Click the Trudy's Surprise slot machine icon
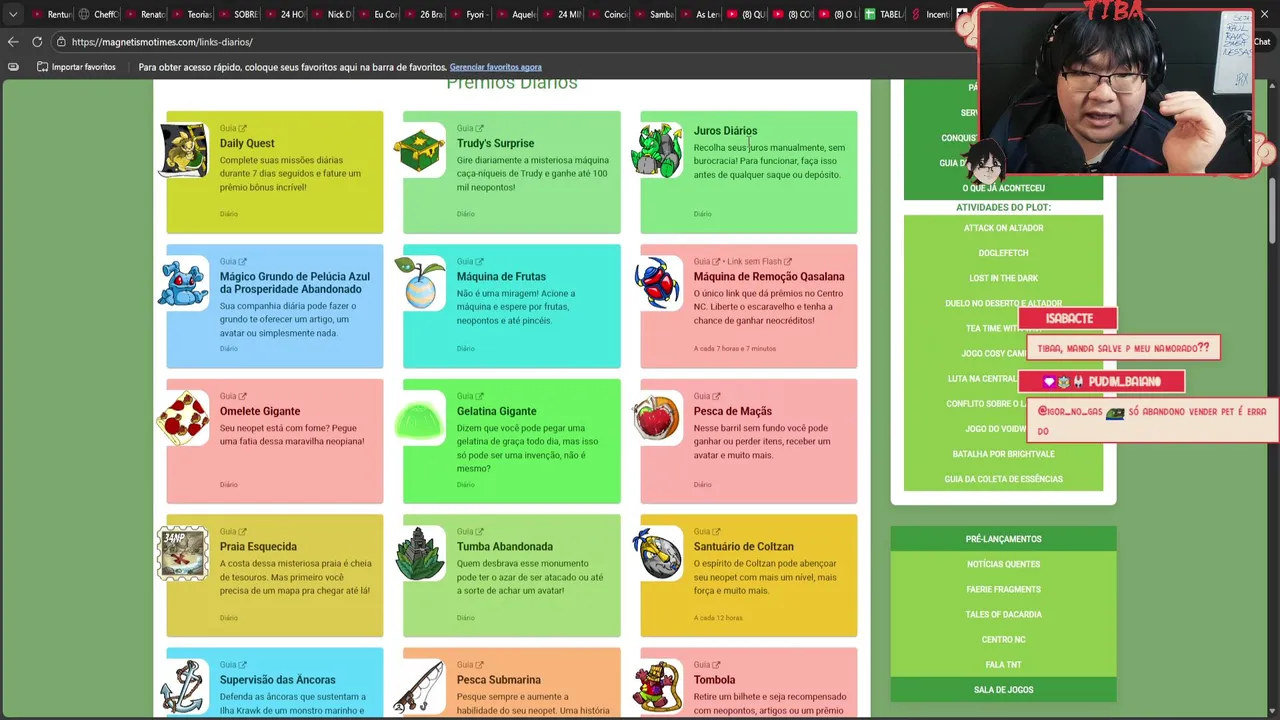Screen dimensions: 1280x720 coord(420,150)
